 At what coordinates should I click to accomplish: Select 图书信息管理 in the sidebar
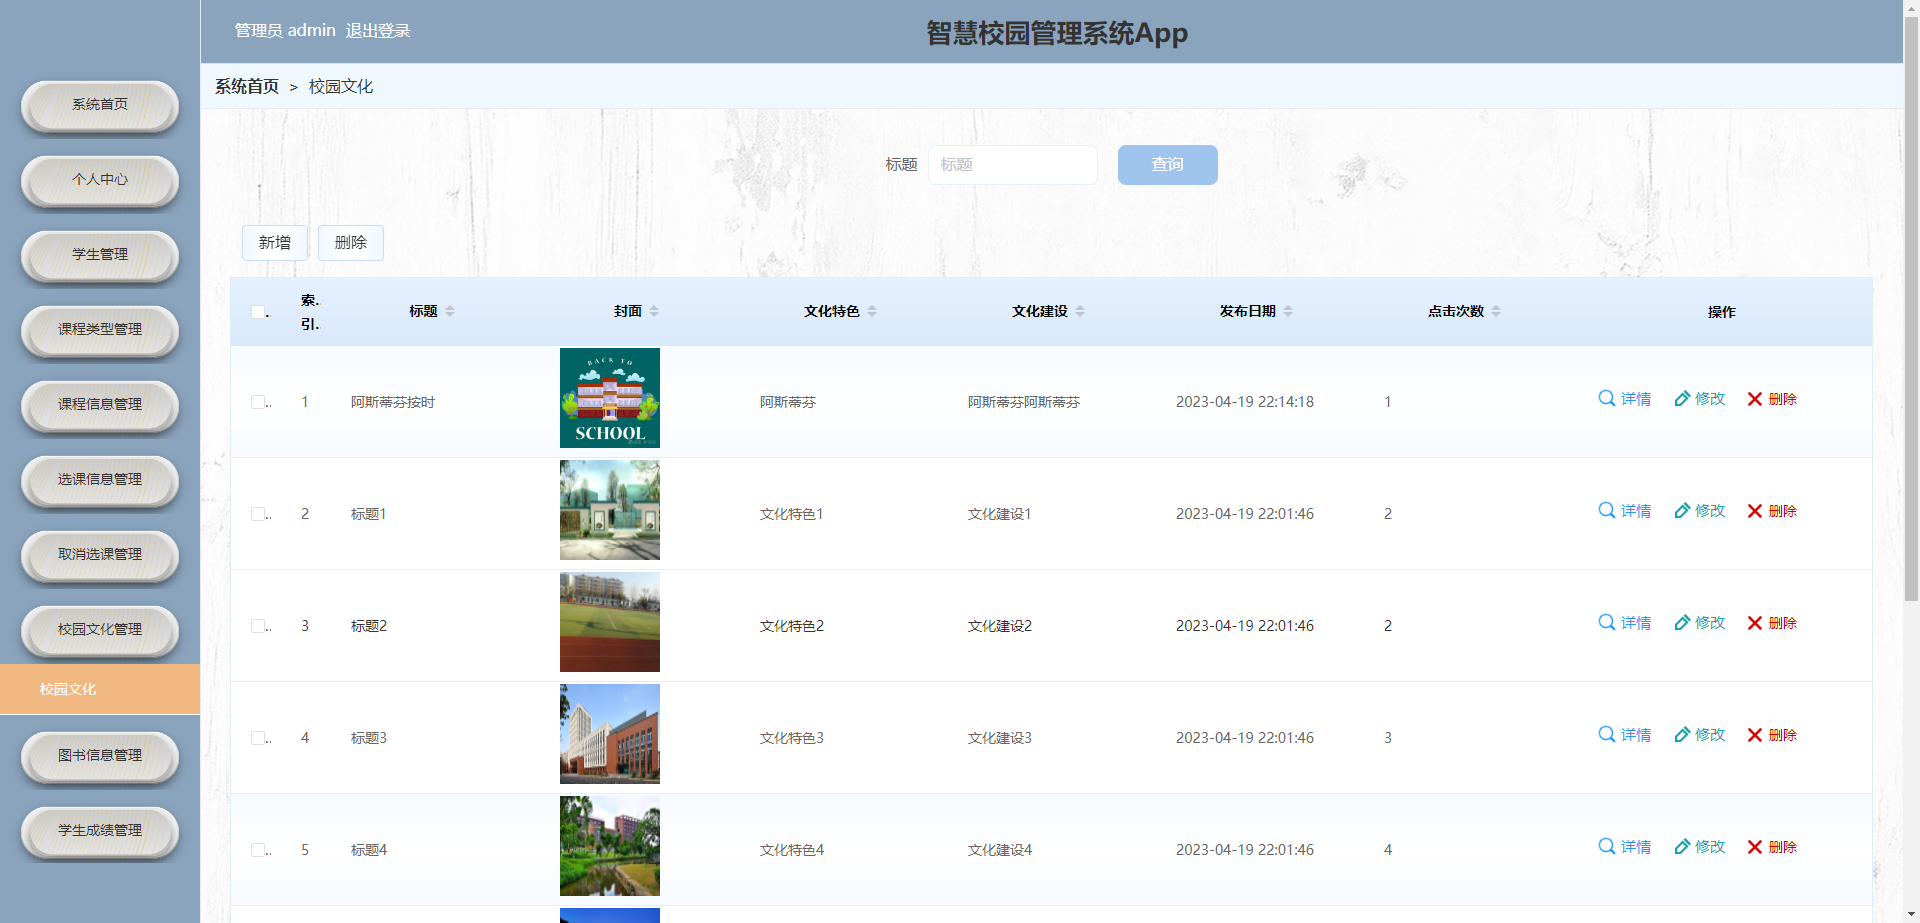(99, 756)
